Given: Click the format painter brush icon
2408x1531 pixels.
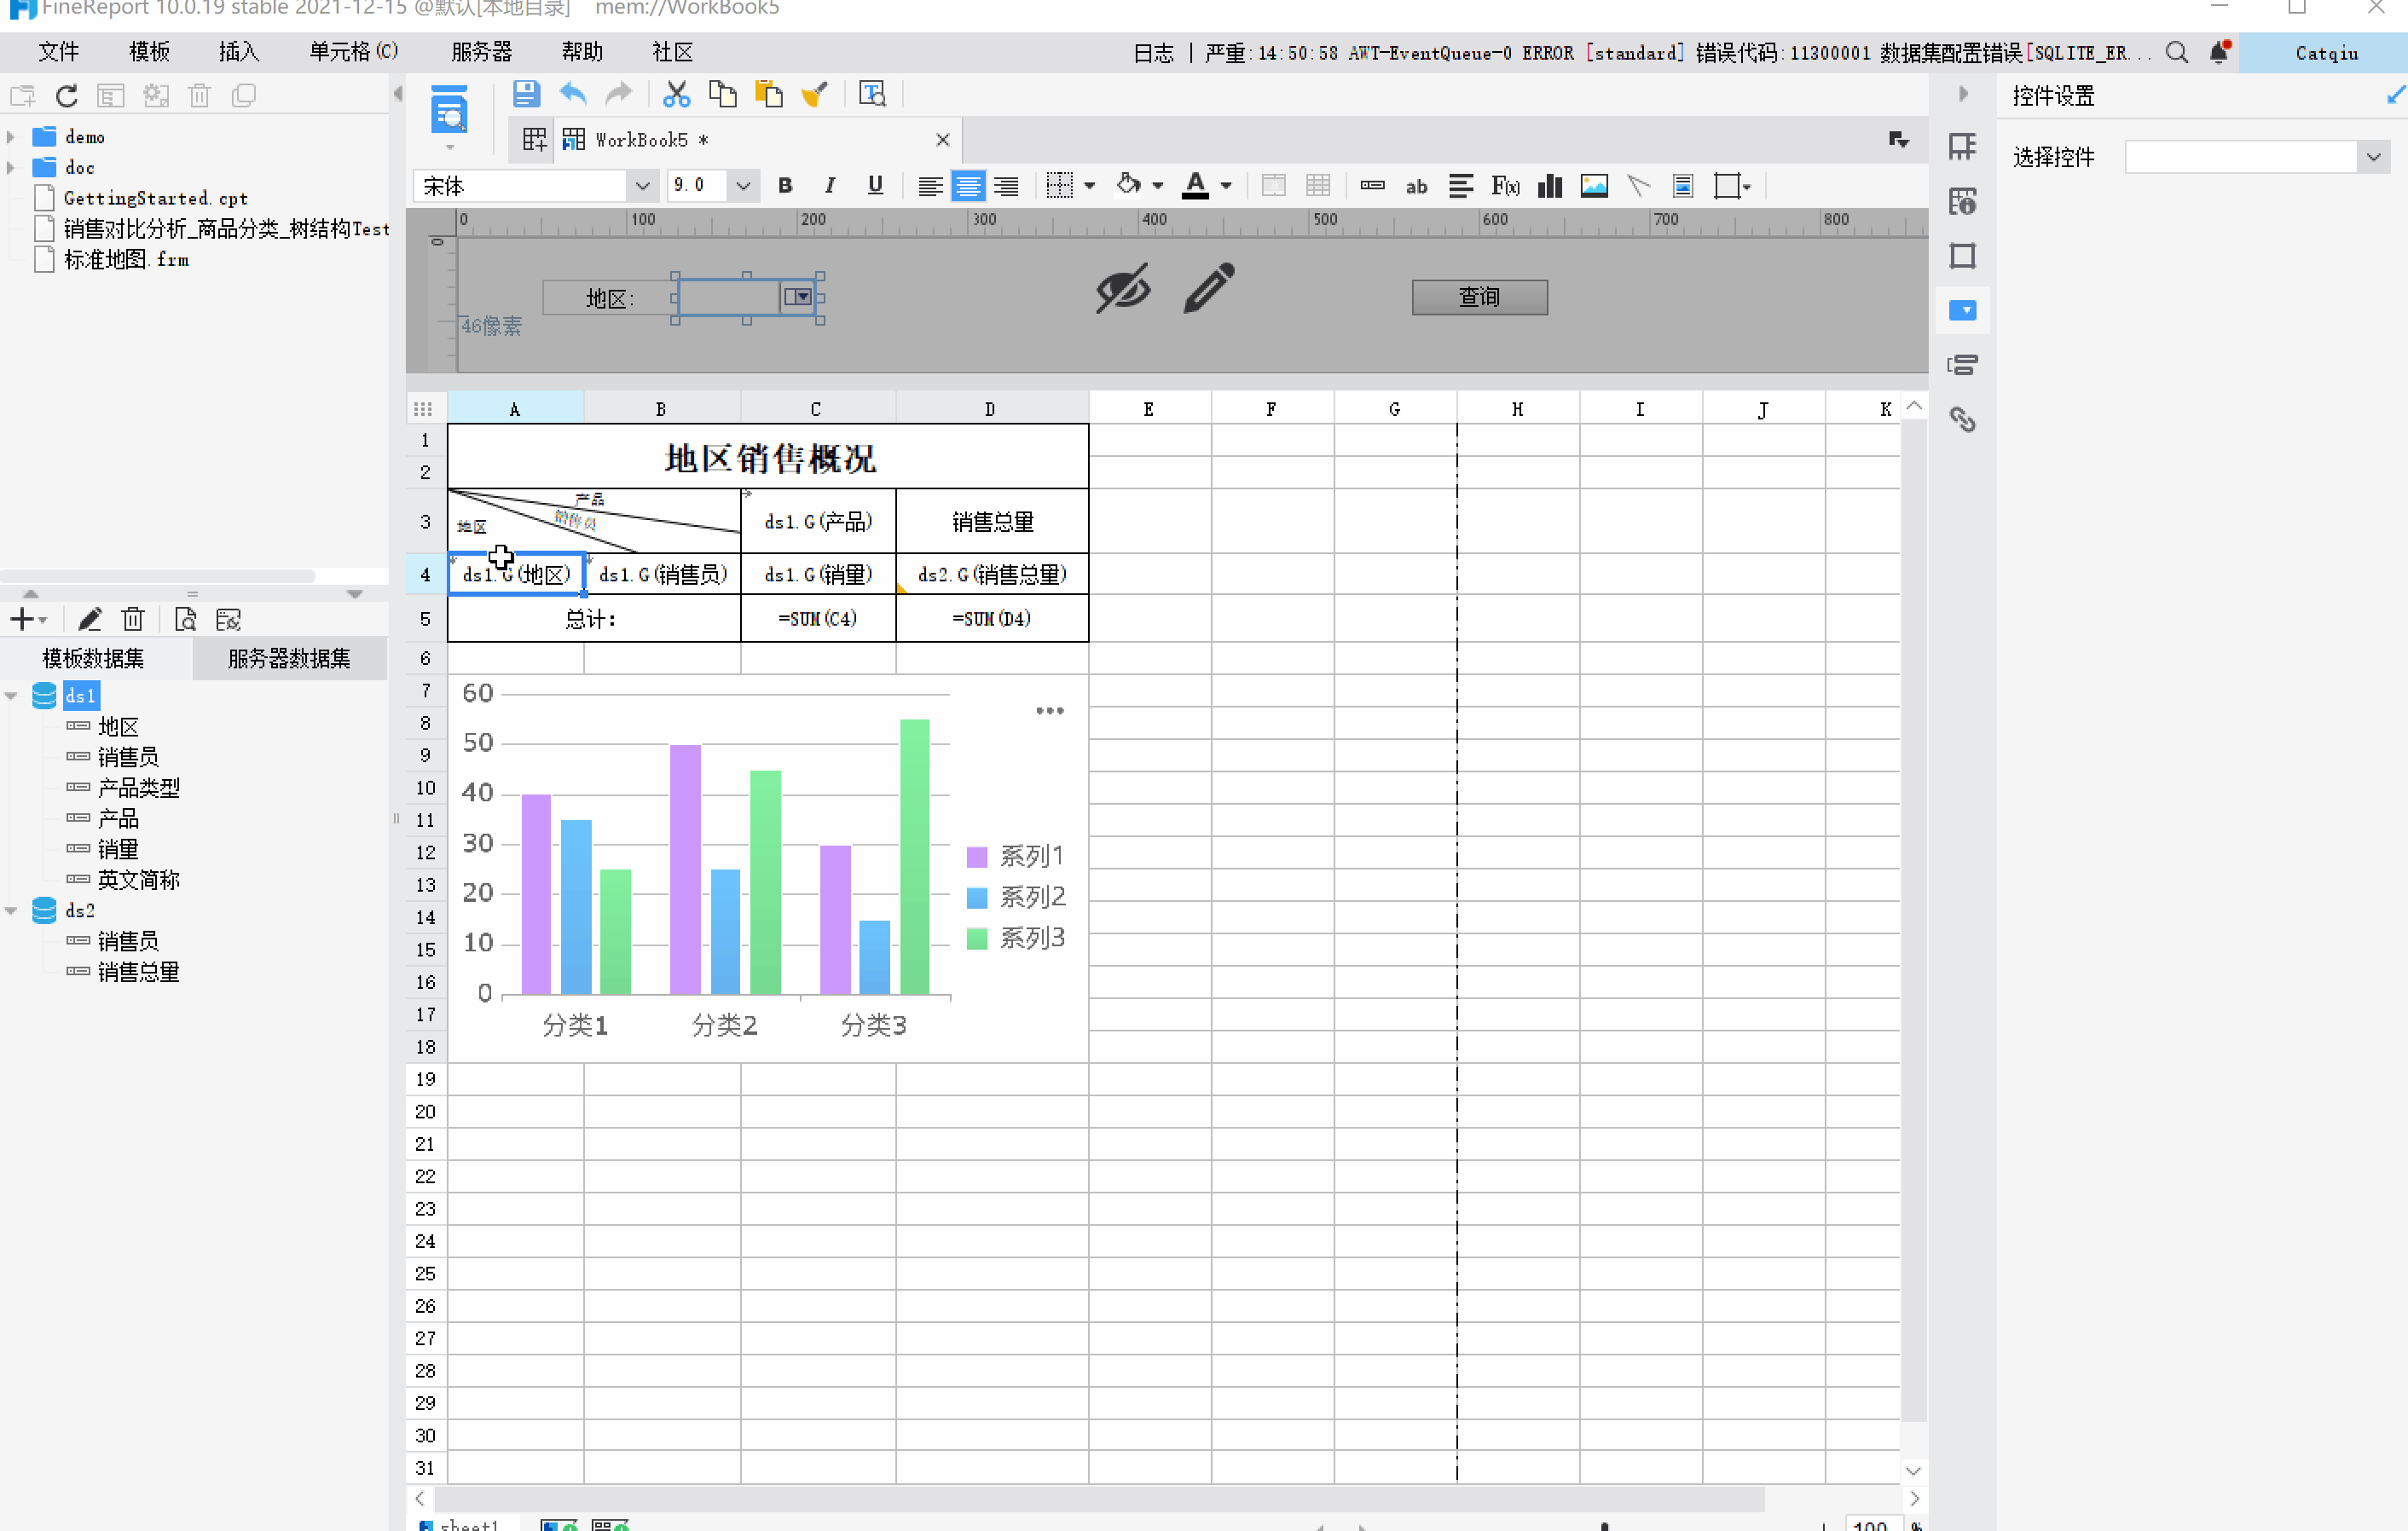Looking at the screenshot, I should pos(815,94).
